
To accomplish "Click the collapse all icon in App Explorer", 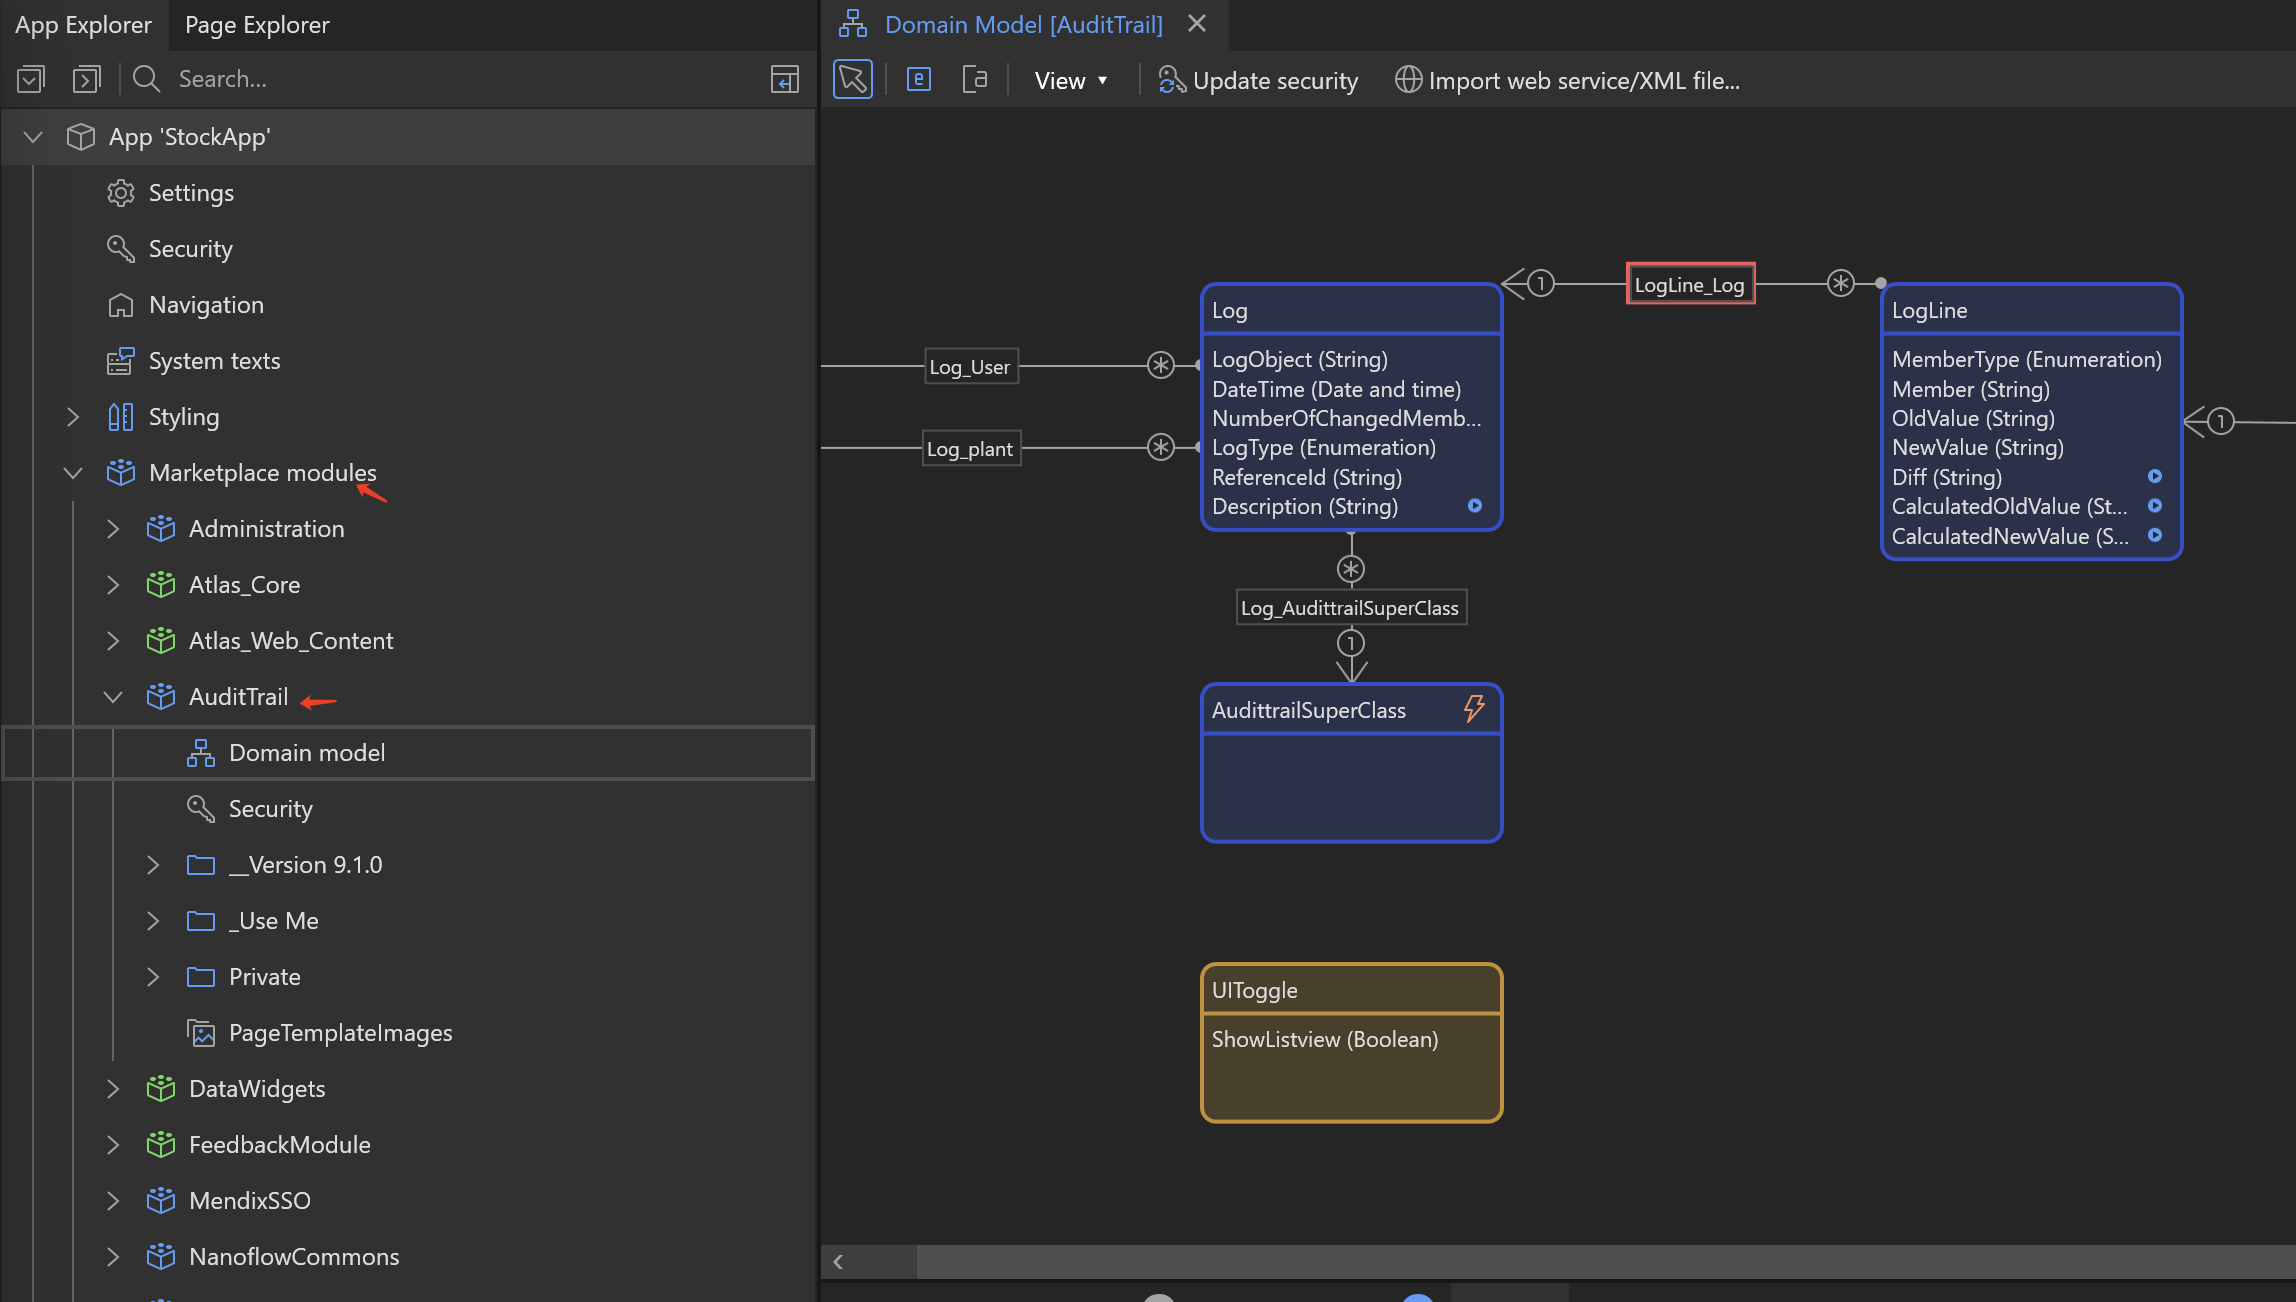I will (31, 79).
